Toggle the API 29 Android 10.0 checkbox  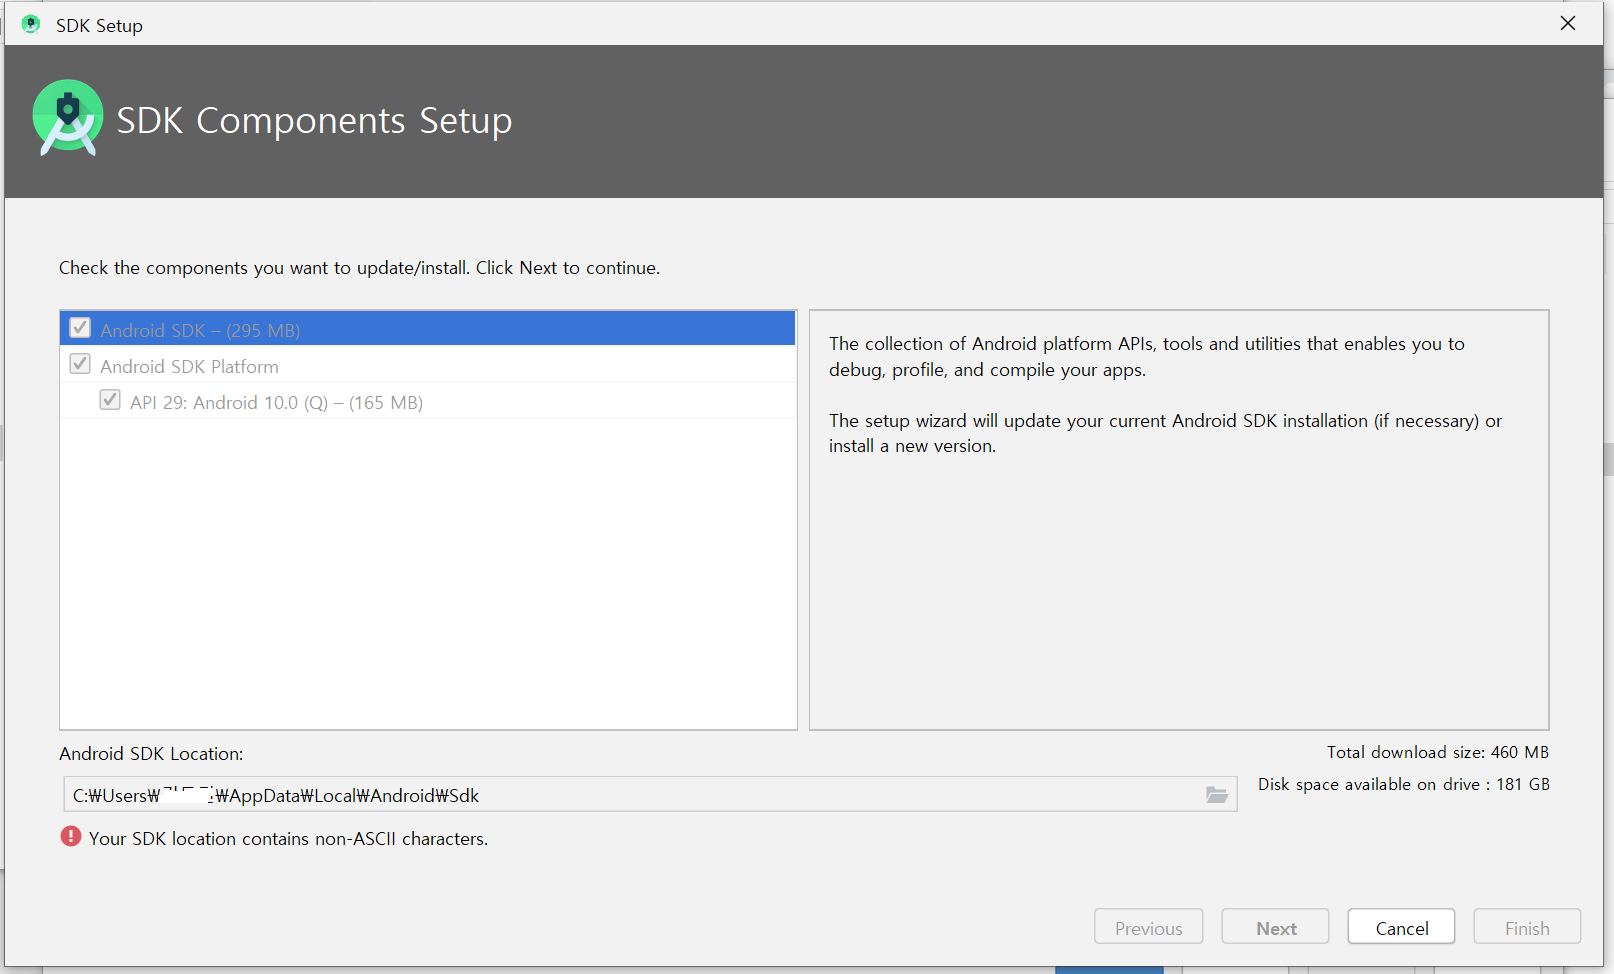110,400
